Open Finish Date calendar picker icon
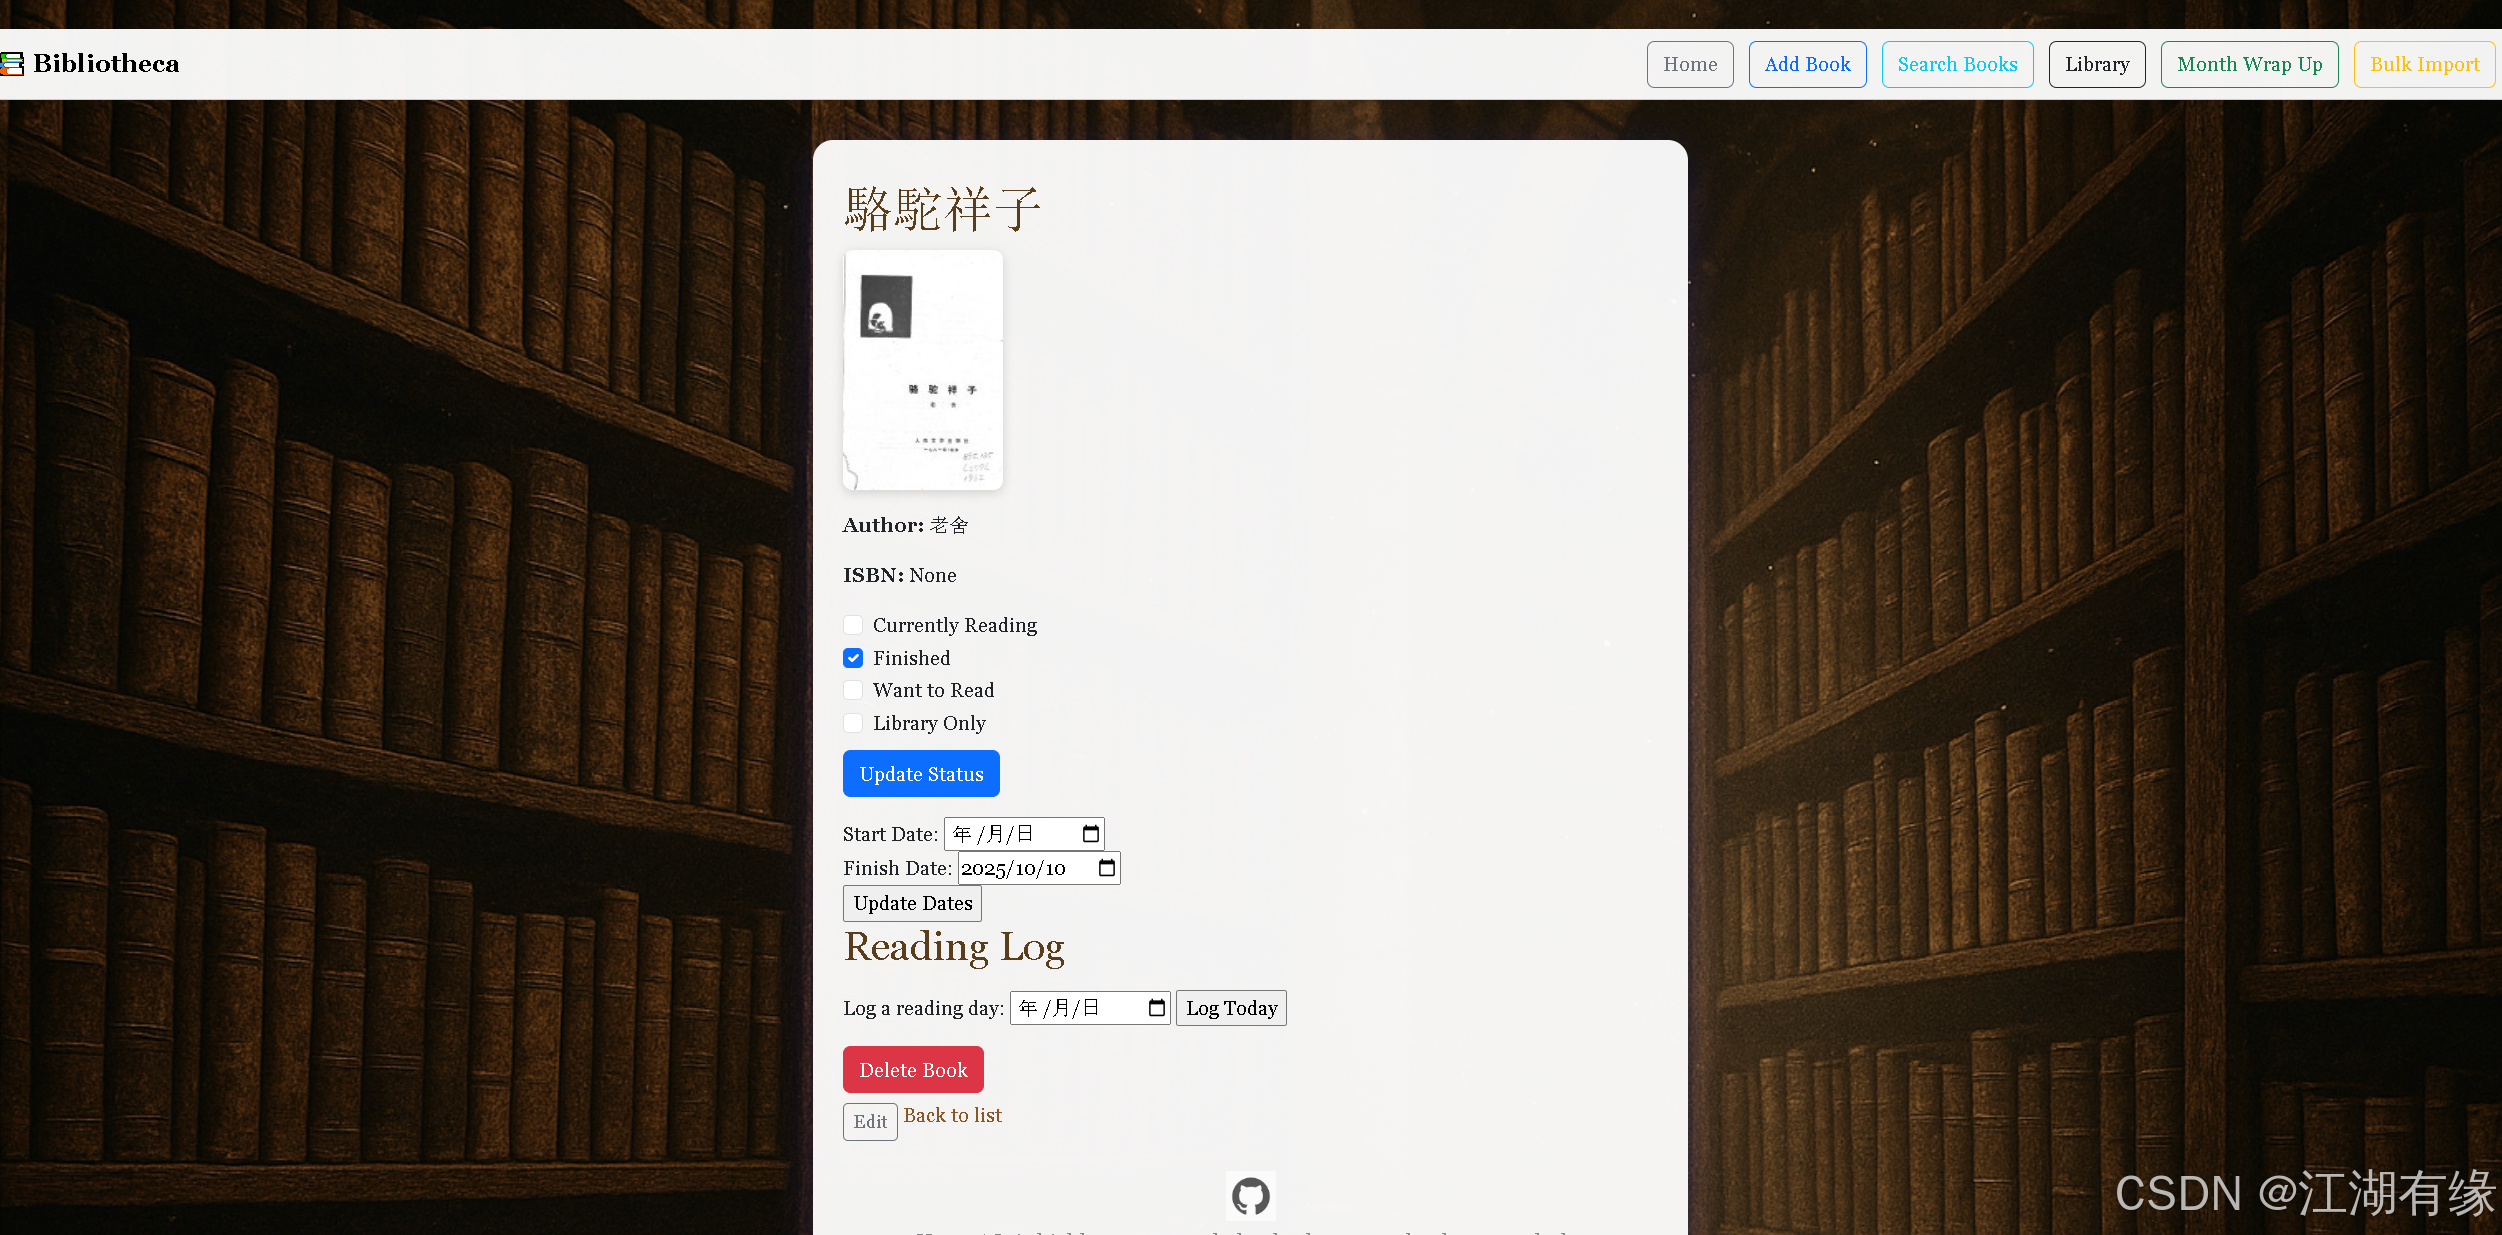2502x1235 pixels. pos(1106,868)
